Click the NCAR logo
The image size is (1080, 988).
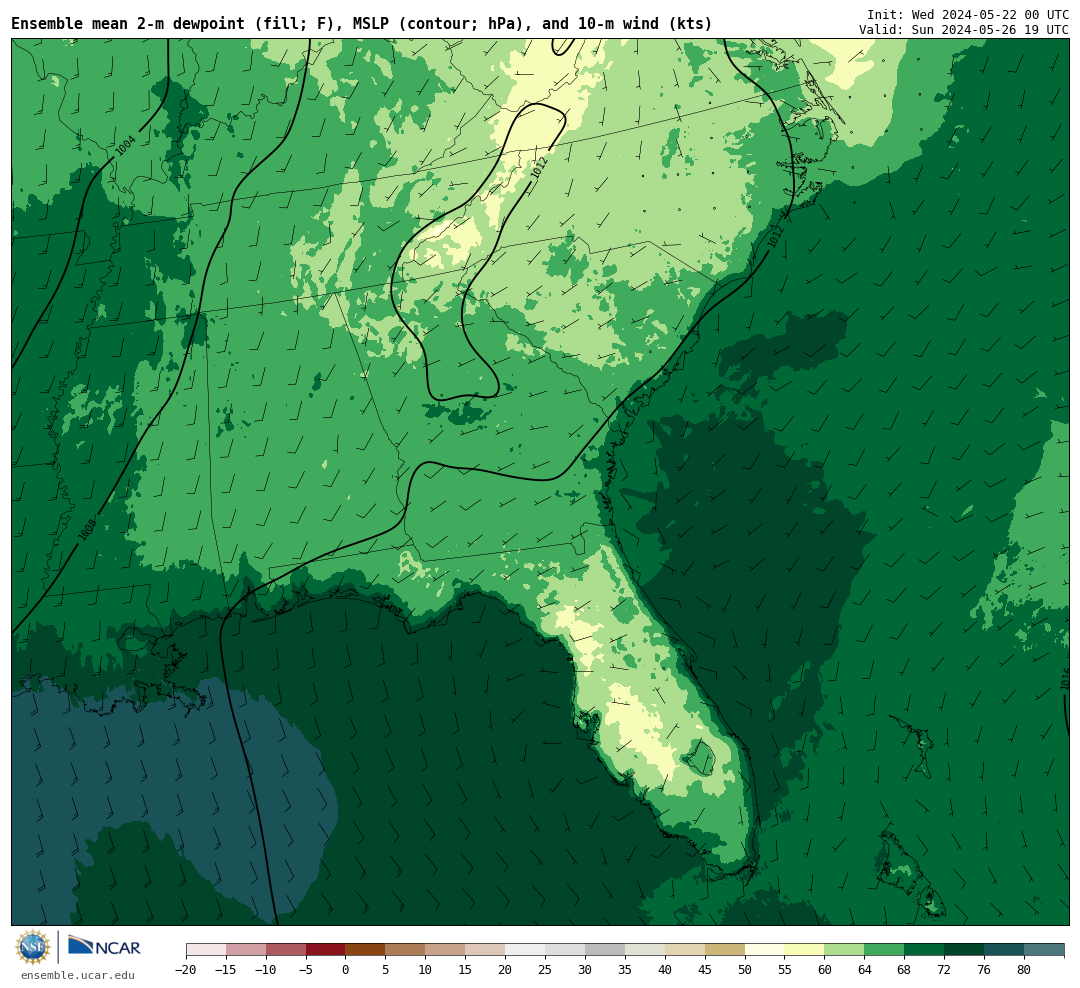point(105,946)
